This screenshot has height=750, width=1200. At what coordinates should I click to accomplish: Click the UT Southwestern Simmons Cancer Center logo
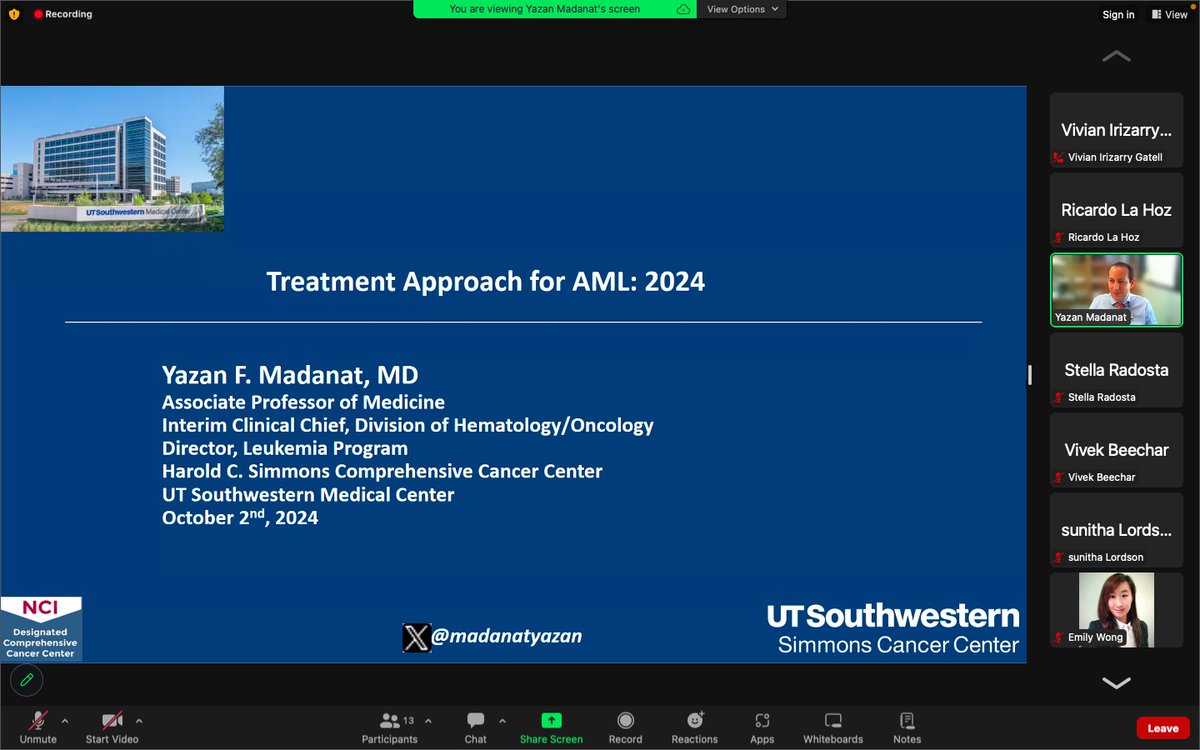(893, 629)
